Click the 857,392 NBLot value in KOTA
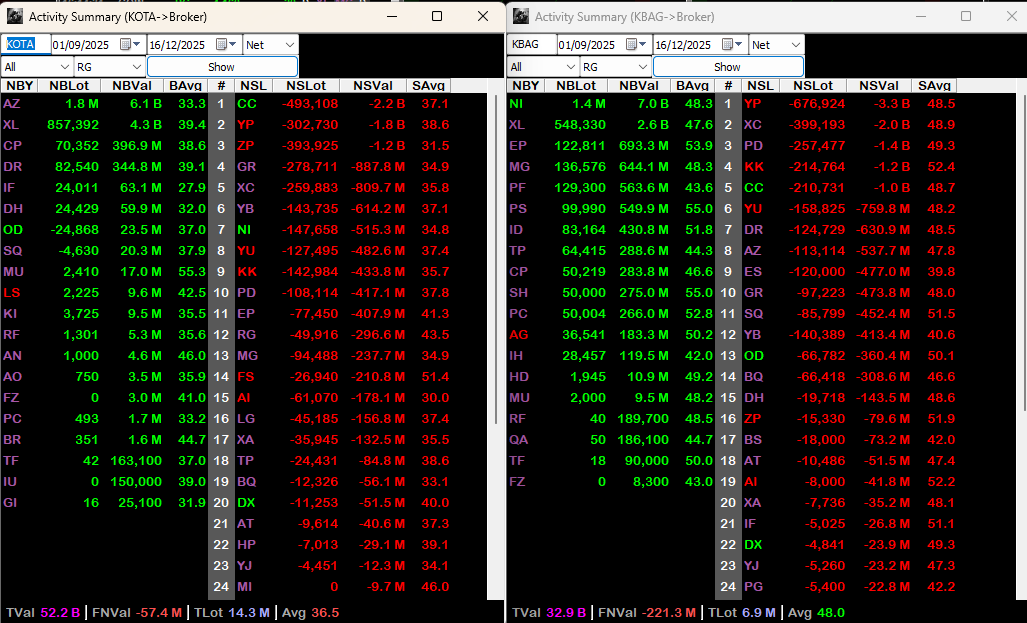Image resolution: width=1027 pixels, height=623 pixels. [73, 124]
